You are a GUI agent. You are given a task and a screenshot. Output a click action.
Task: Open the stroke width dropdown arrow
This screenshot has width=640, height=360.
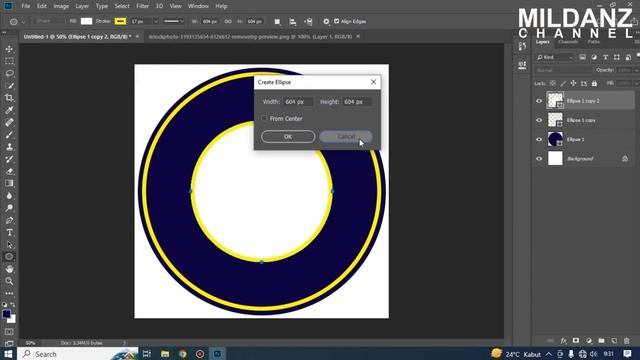pyautogui.click(x=155, y=21)
